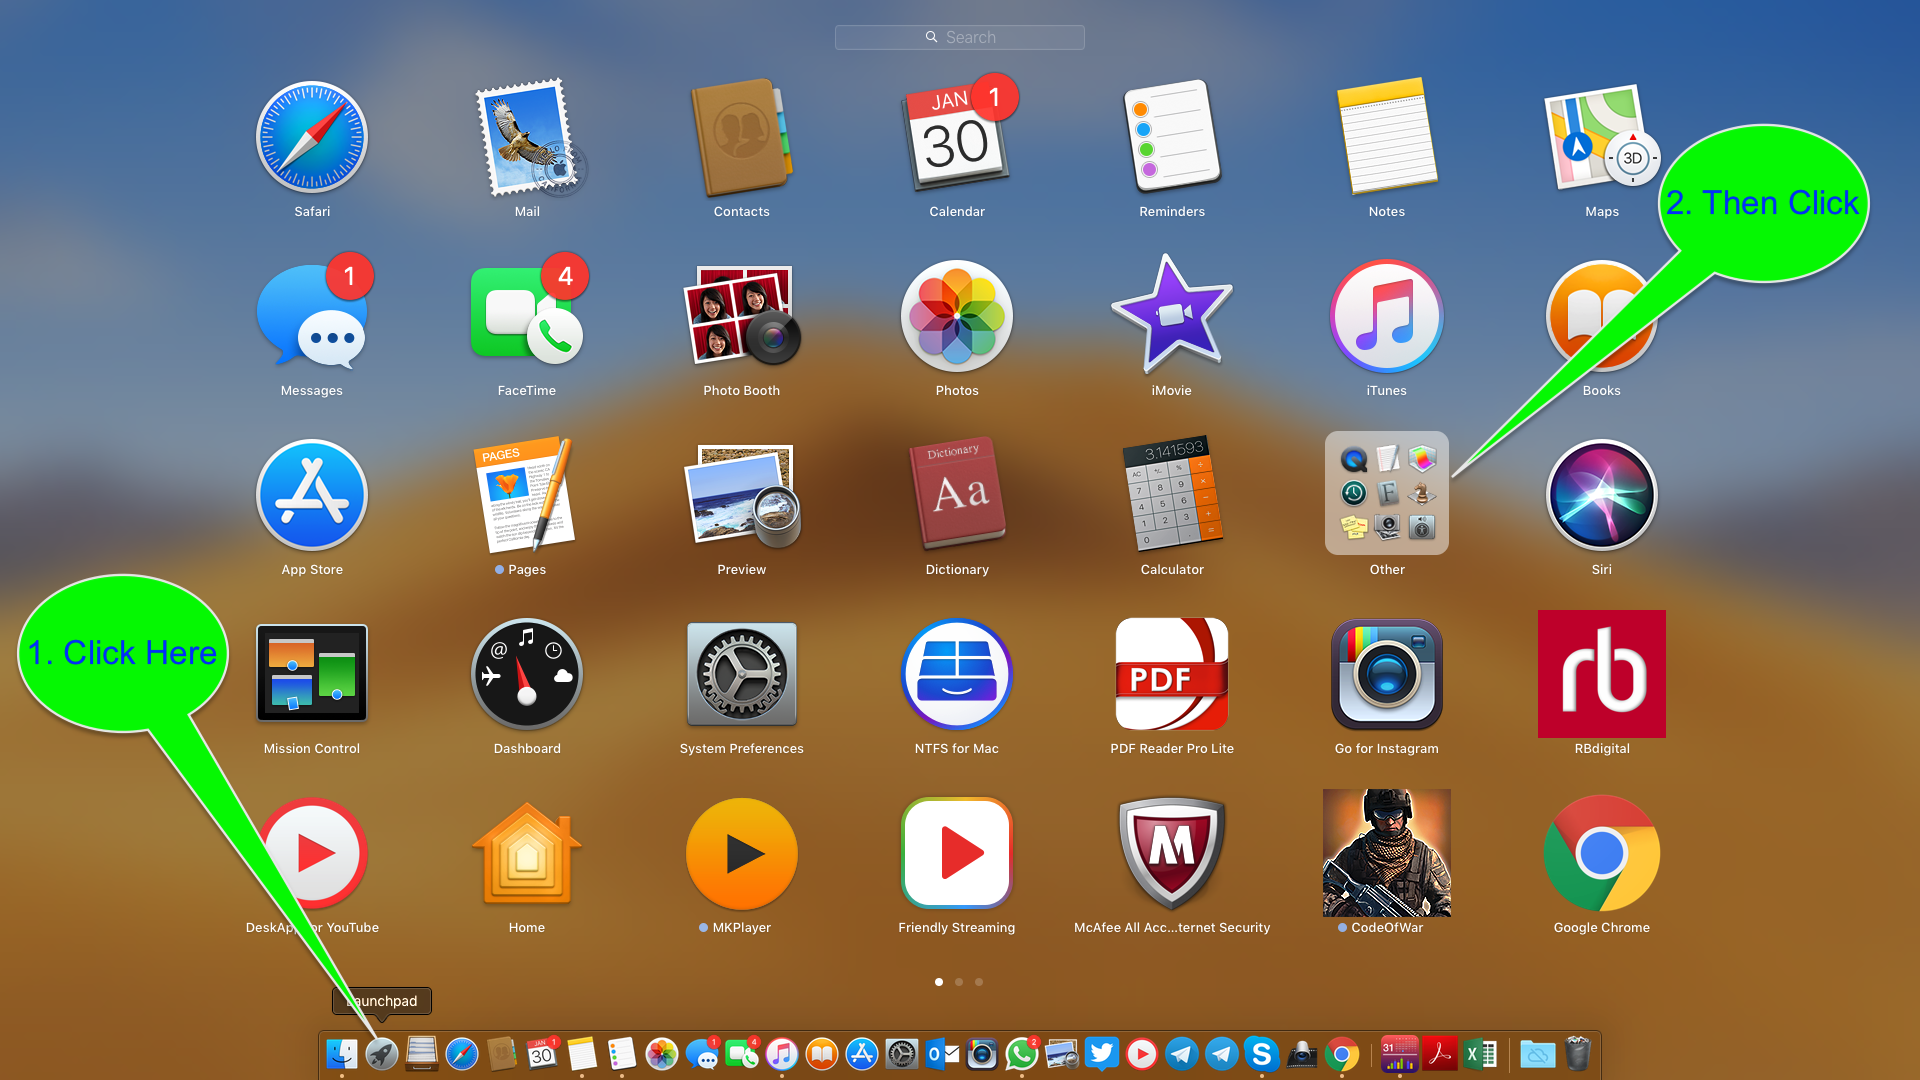
Task: Open System Preferences in the app grid
Action: (x=741, y=674)
